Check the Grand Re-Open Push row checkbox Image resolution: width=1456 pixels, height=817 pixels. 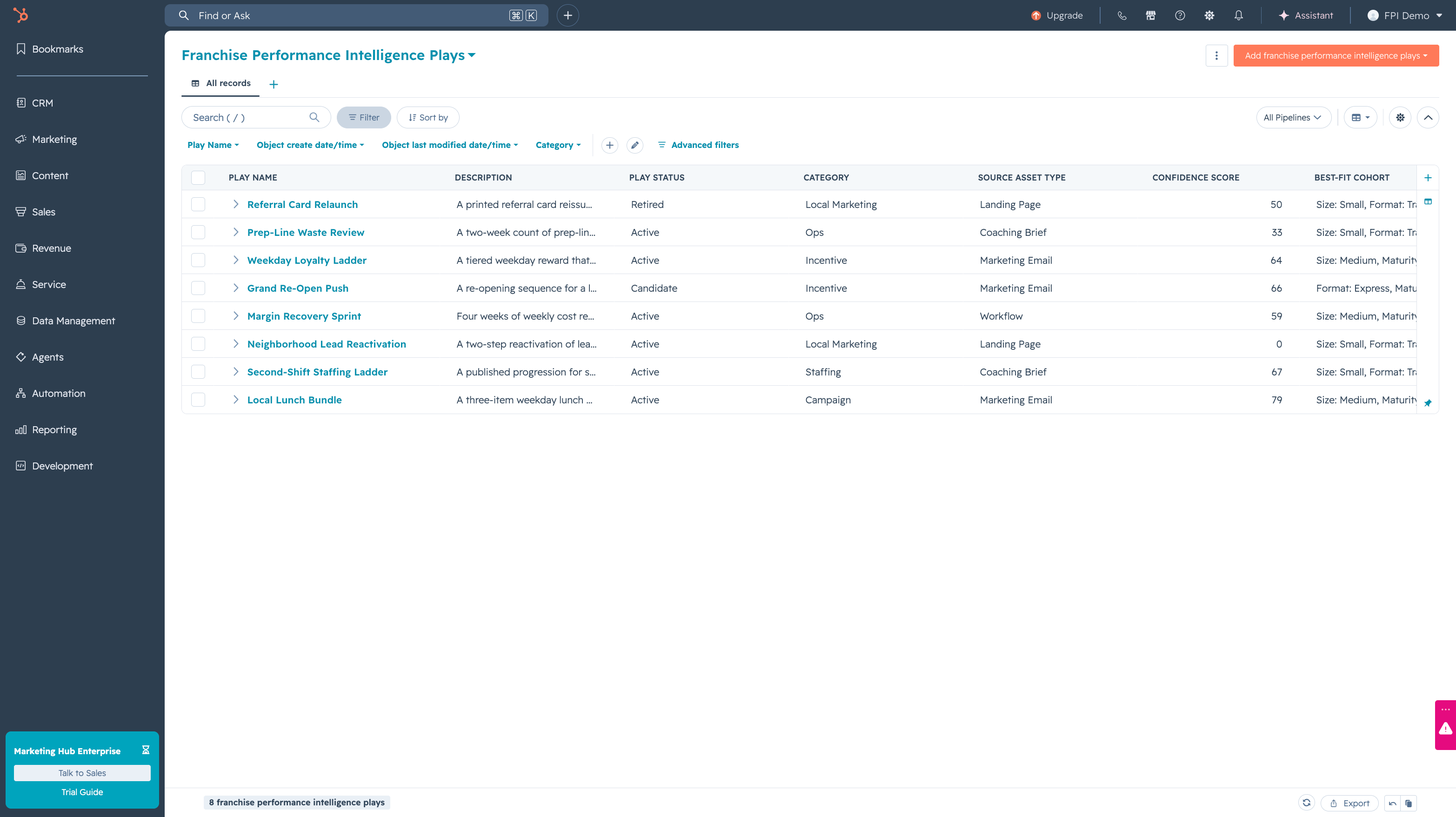coord(198,288)
